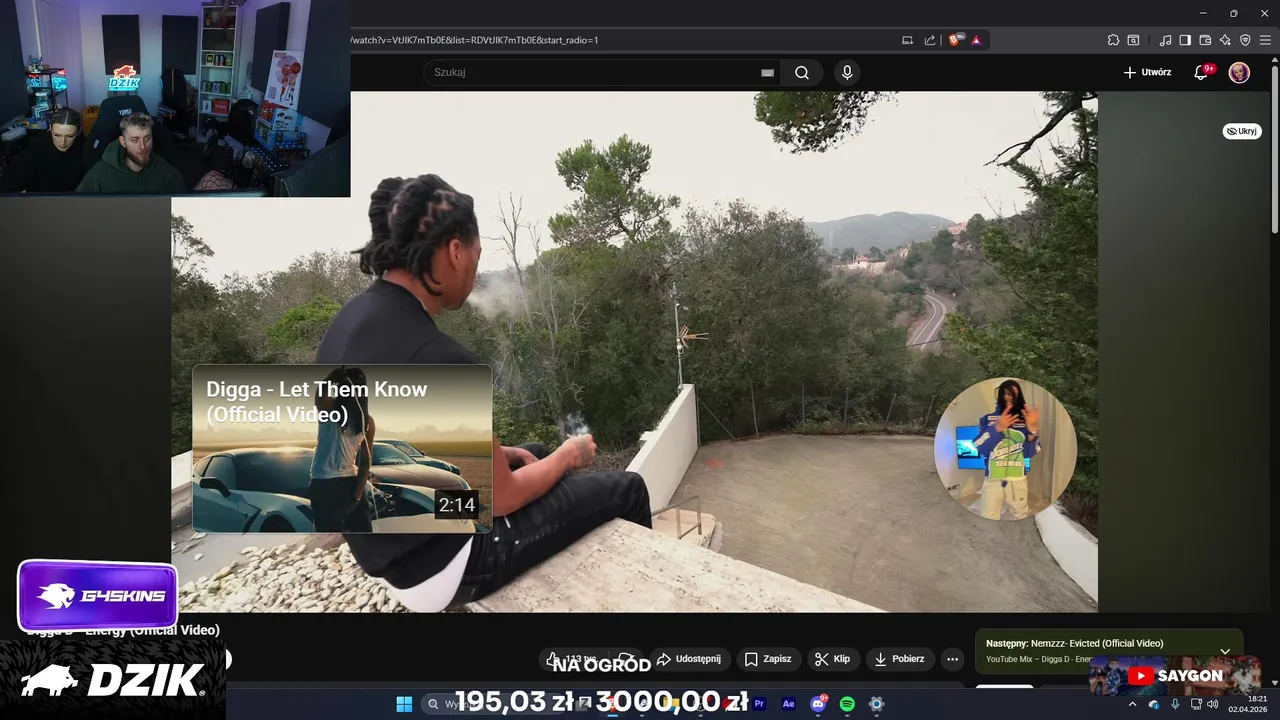Click the Utwórz create button
The height and width of the screenshot is (720, 1280).
pos(1147,73)
